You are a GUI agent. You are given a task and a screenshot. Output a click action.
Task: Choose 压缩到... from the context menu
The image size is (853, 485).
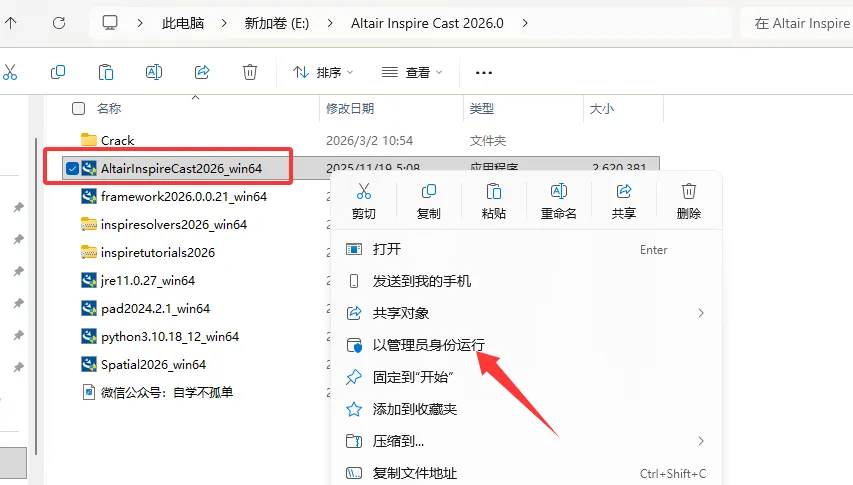(526, 441)
